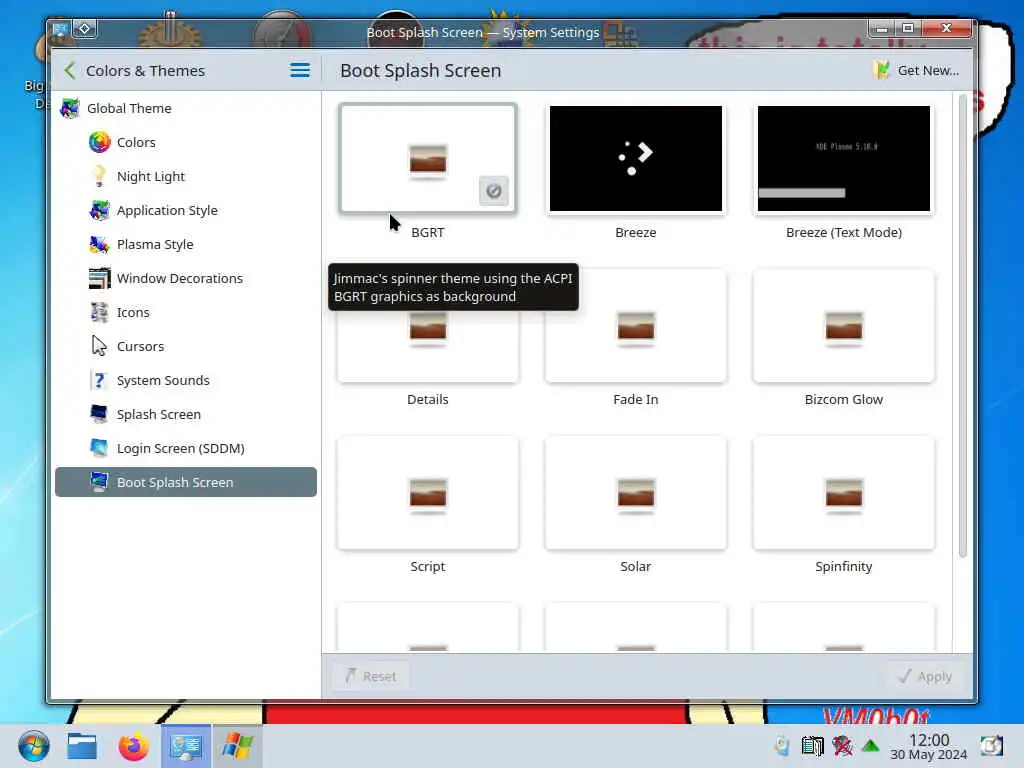Open the Global Theme settings
The height and width of the screenshot is (768, 1024).
pyautogui.click(x=185, y=108)
